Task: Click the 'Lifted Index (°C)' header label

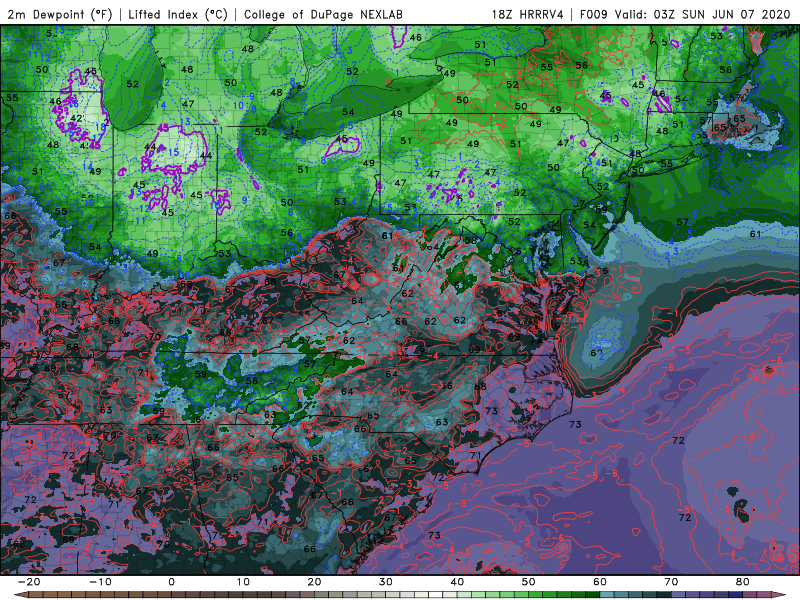Action: (x=178, y=14)
